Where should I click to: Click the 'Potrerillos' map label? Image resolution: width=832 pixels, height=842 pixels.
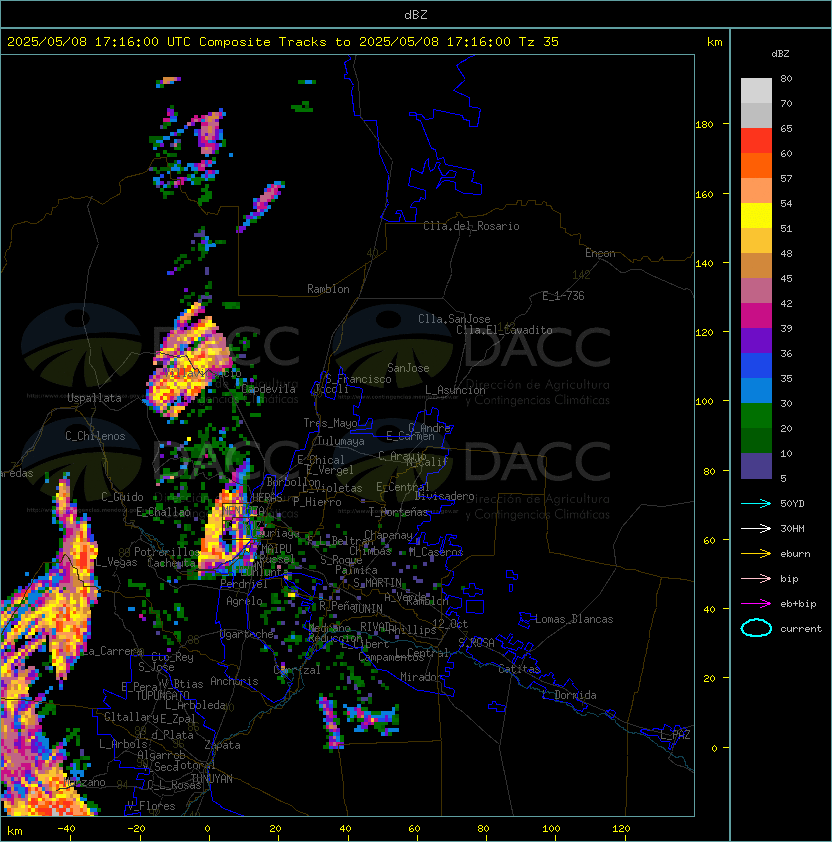coord(167,552)
